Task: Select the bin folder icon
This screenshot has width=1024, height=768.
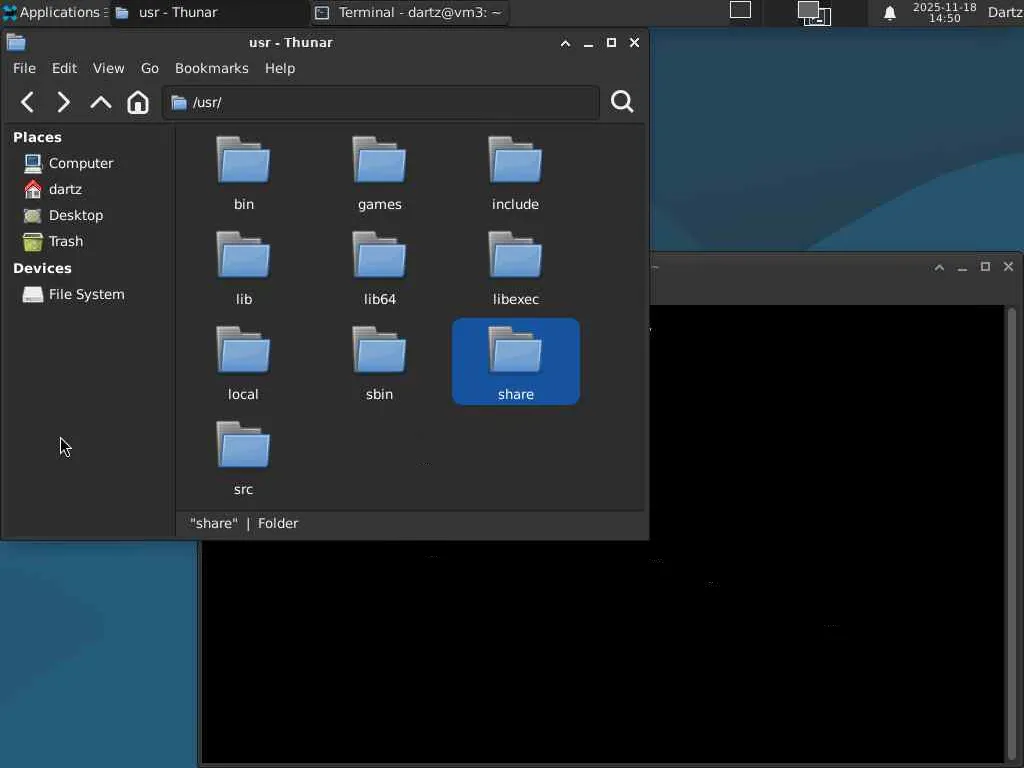Action: pos(243,160)
